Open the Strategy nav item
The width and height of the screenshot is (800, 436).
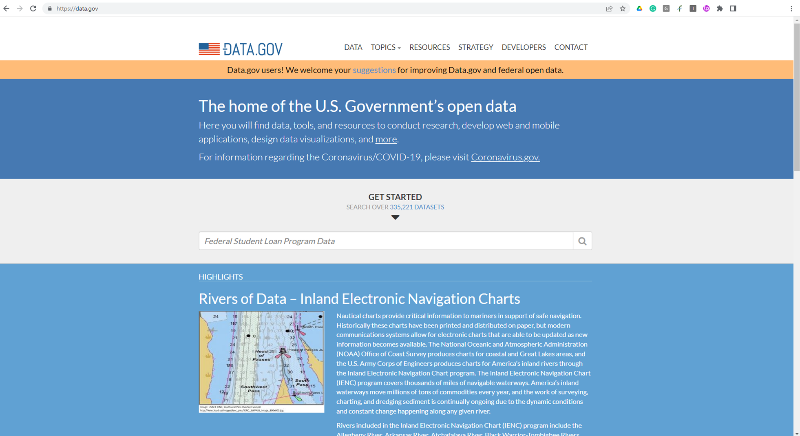(476, 47)
